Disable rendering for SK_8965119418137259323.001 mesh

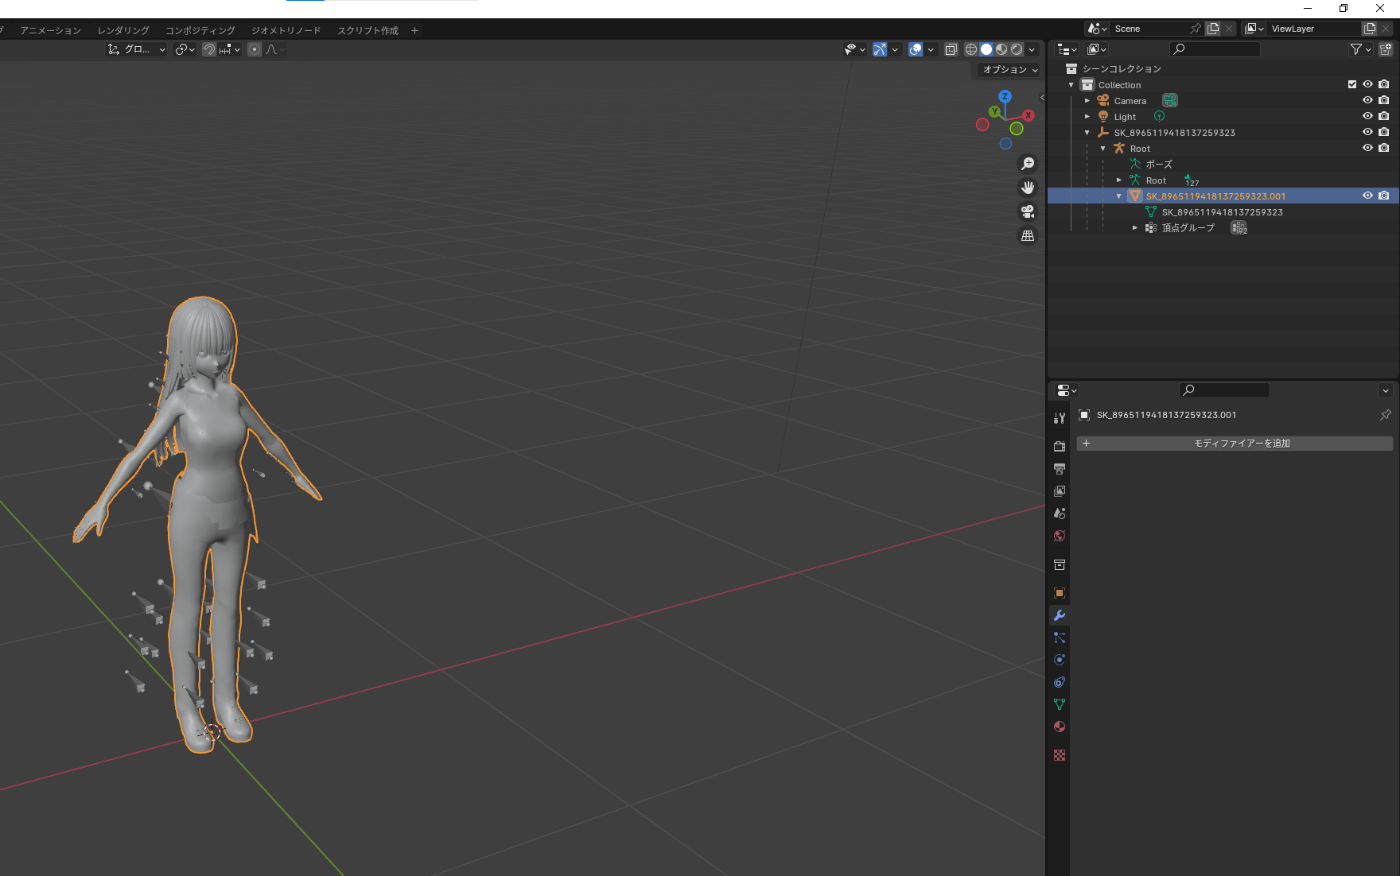coord(1384,196)
